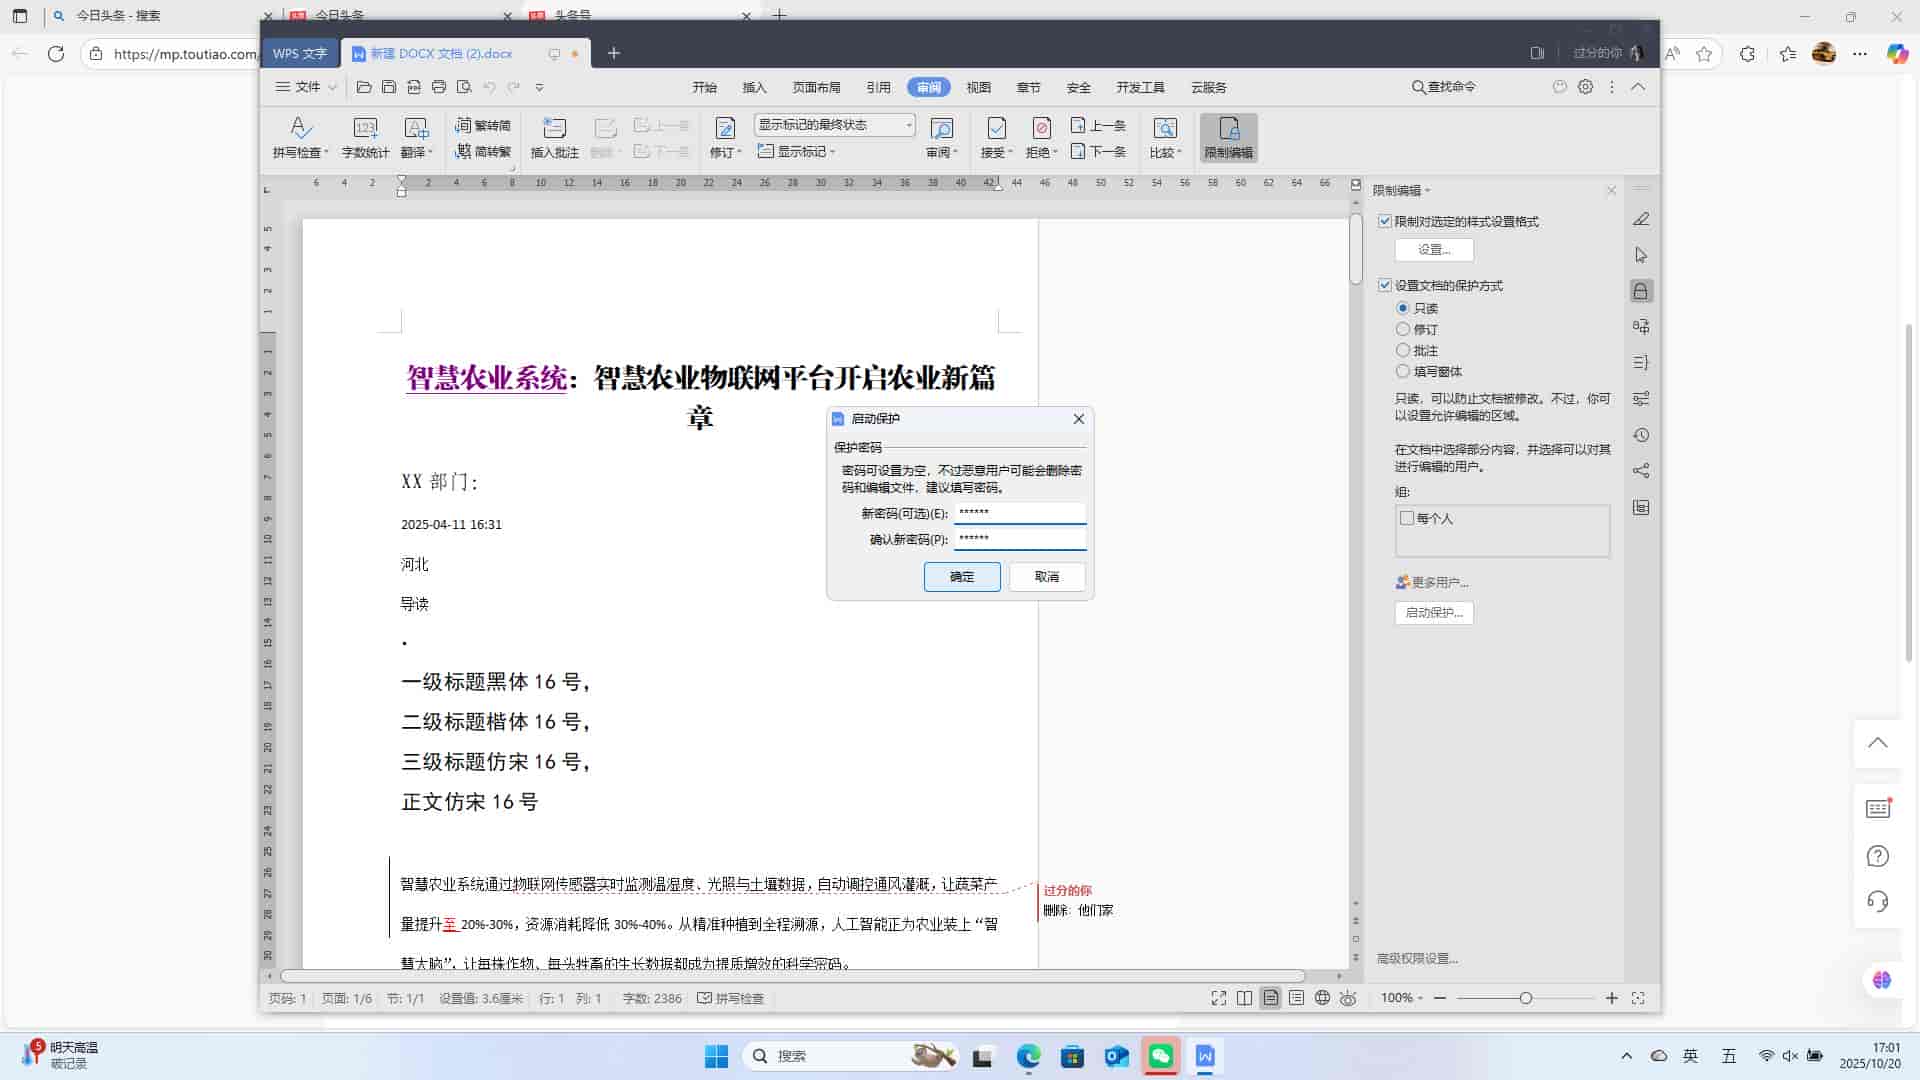Open the 比较 compare documents tool
Viewport: 1920px width, 1080px height.
pyautogui.click(x=1165, y=138)
